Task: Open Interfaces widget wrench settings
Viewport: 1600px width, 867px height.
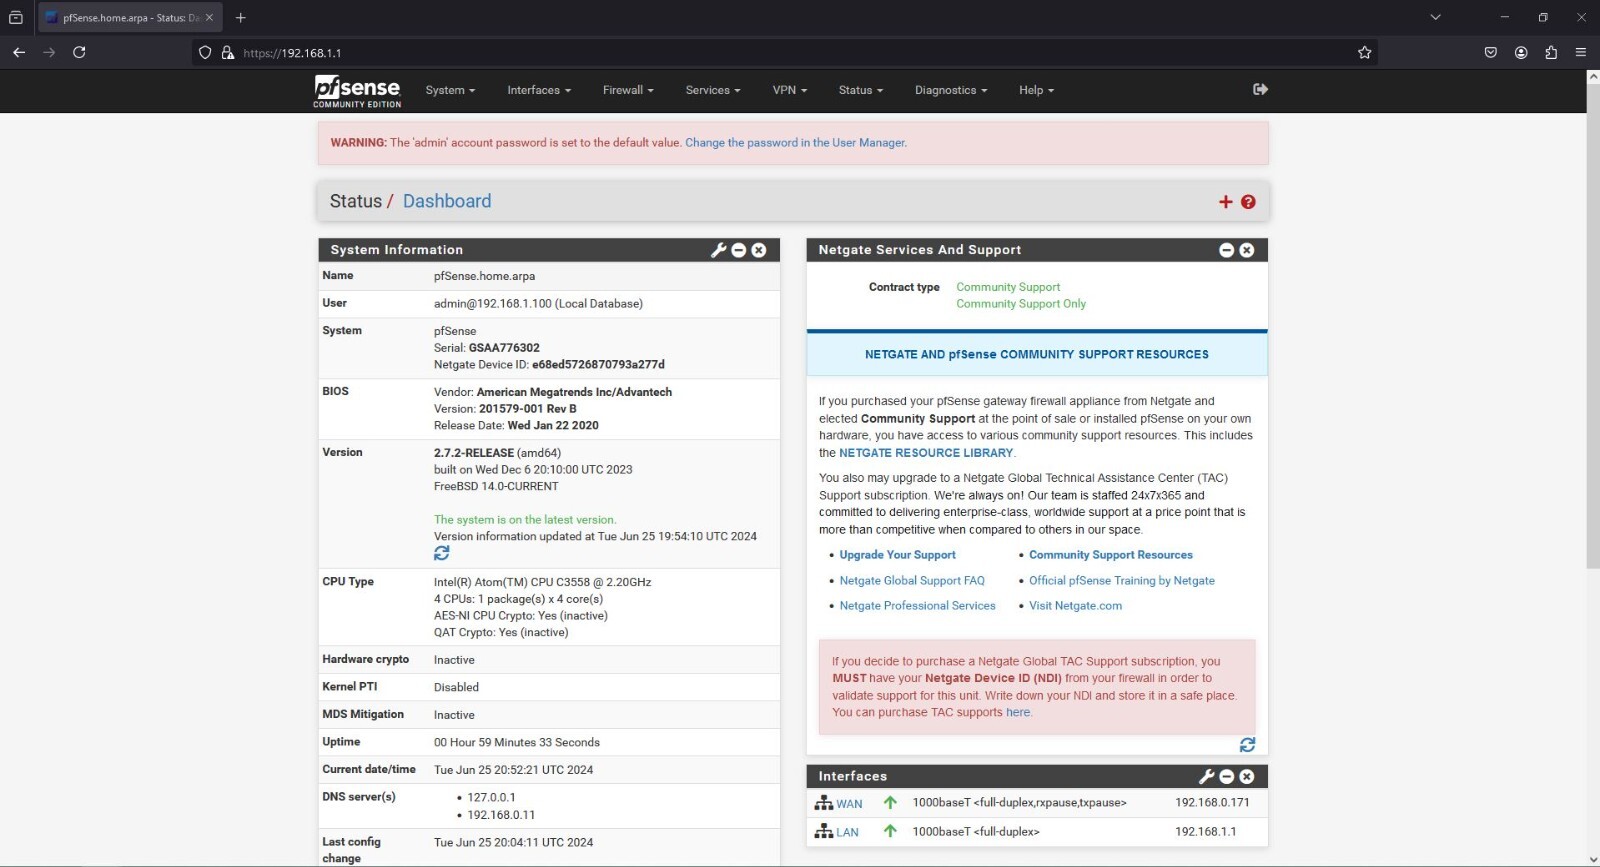Action: (1206, 777)
